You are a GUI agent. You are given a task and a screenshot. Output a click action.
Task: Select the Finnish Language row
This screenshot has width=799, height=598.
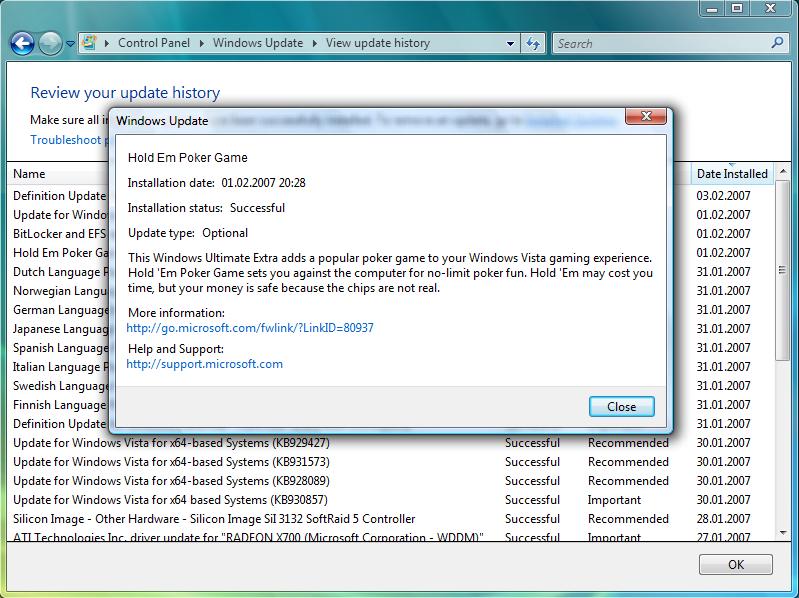[x=59, y=405]
